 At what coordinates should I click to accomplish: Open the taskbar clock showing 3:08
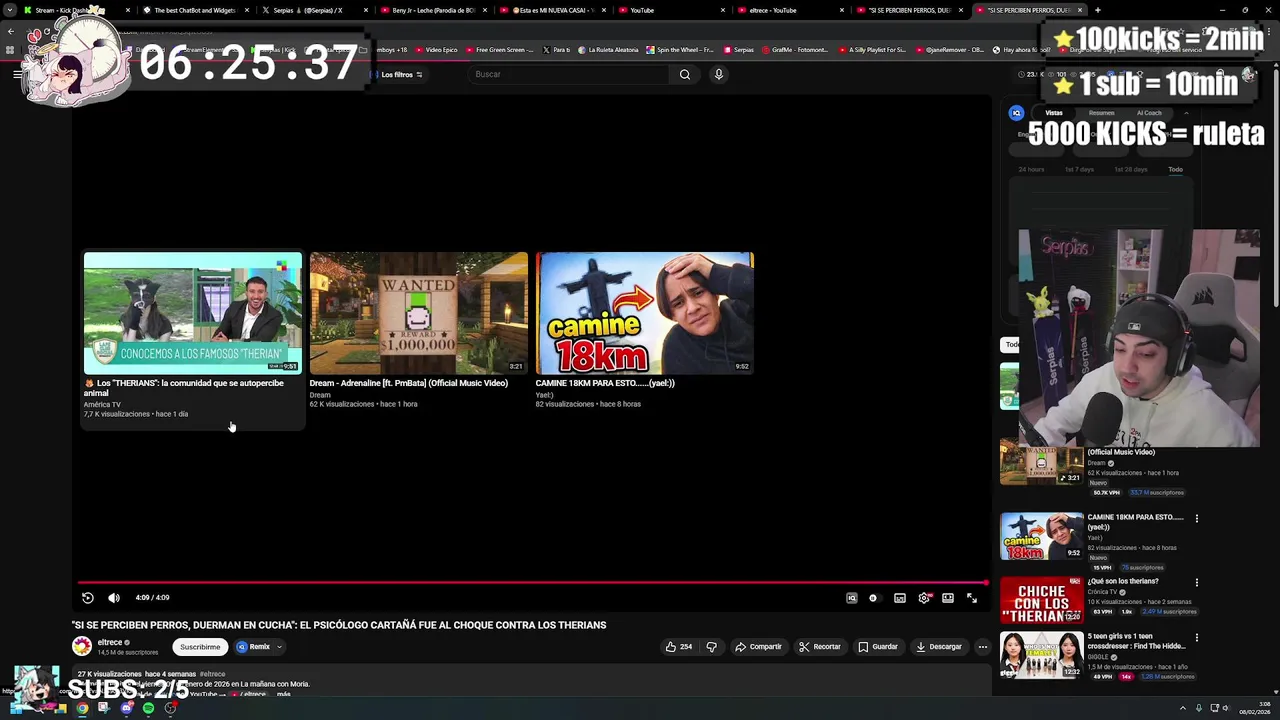click(x=1254, y=708)
